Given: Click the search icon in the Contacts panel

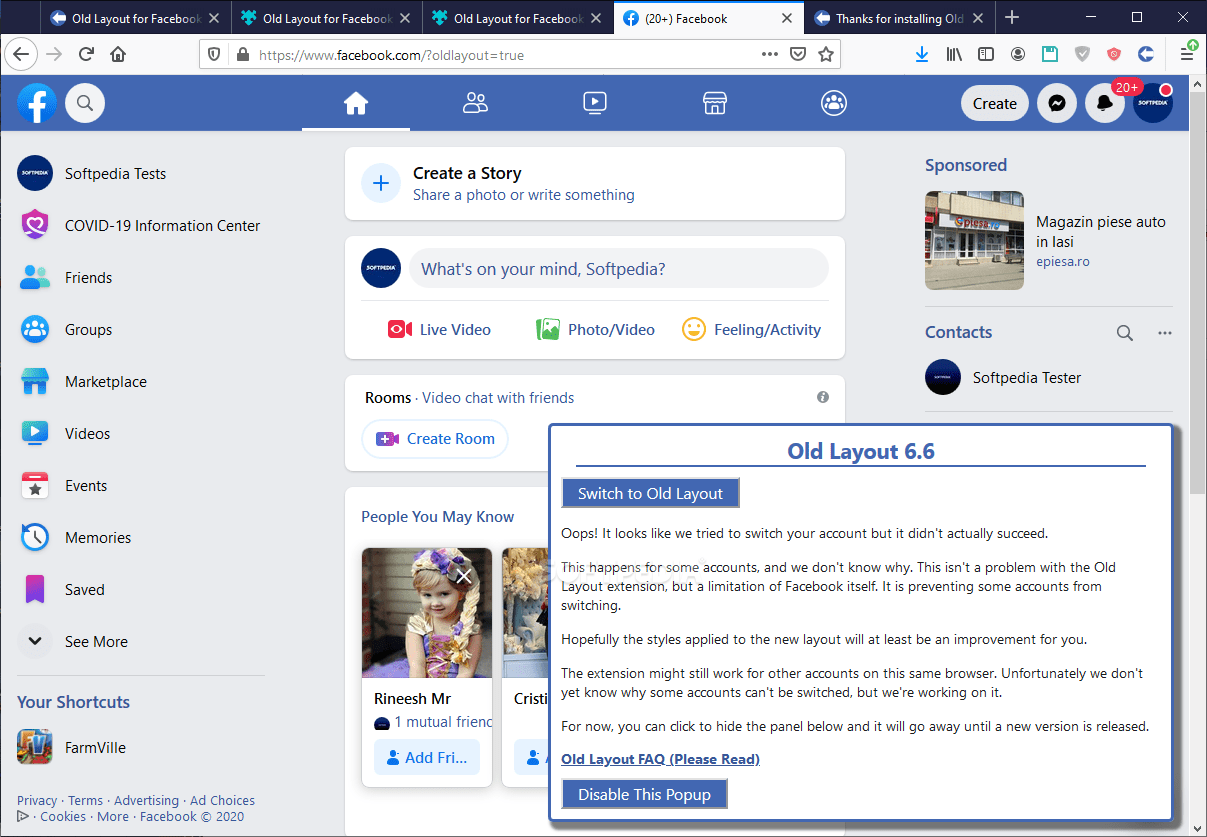Looking at the screenshot, I should (1125, 332).
